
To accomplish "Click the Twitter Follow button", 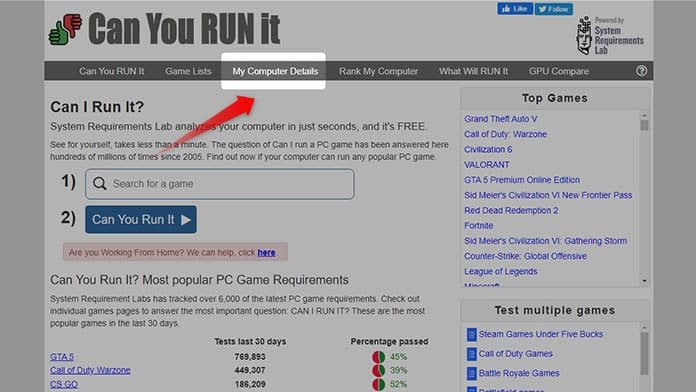I will point(554,9).
